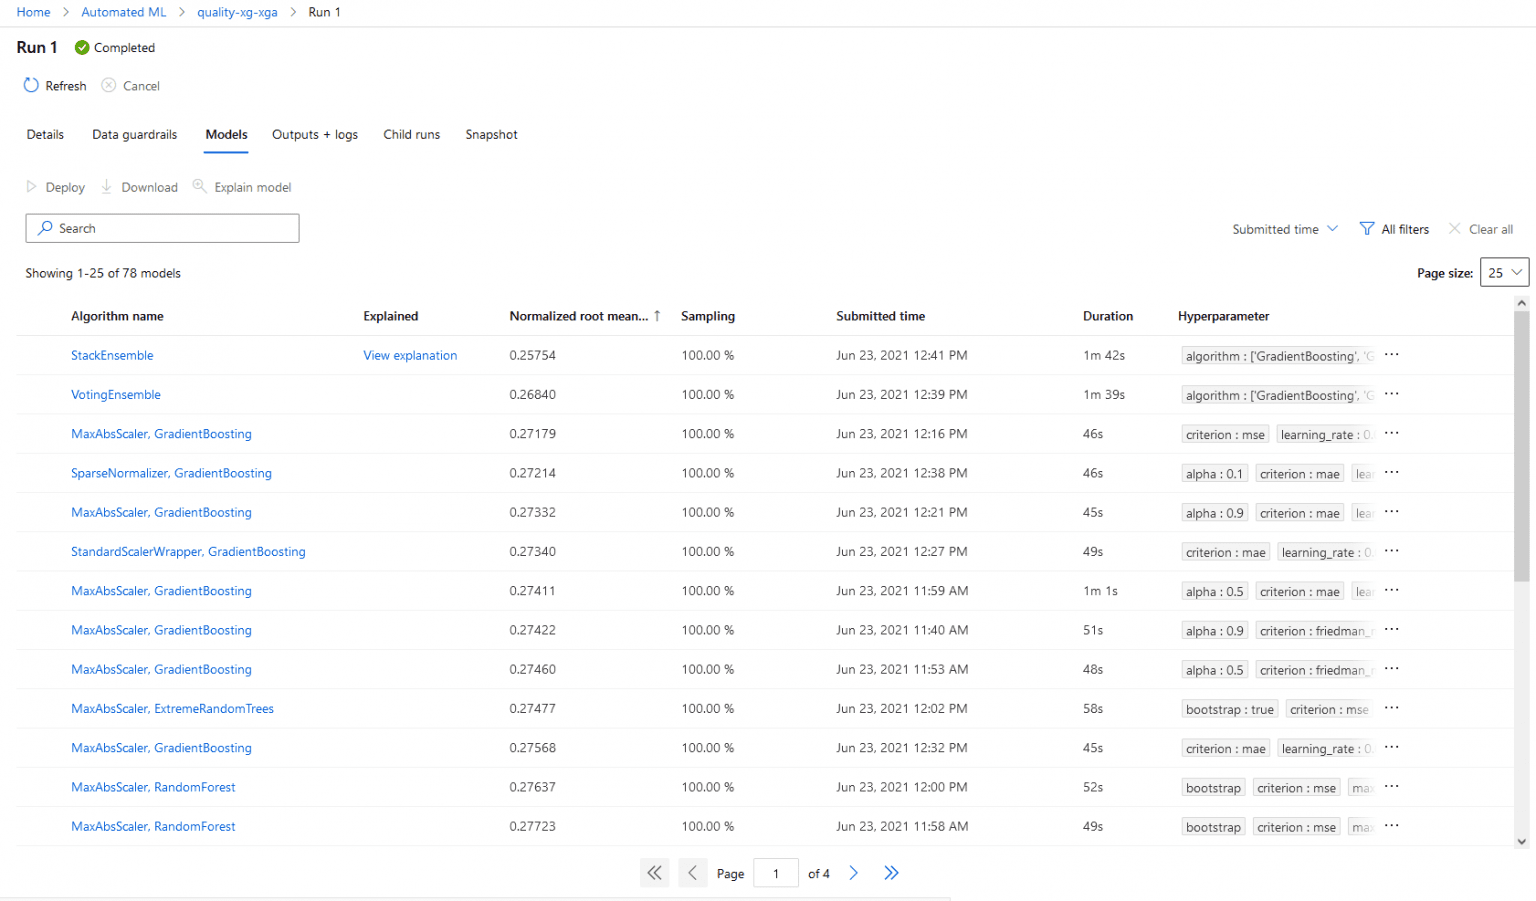The width and height of the screenshot is (1536, 901).
Task: Click the model Search input field
Action: click(162, 228)
